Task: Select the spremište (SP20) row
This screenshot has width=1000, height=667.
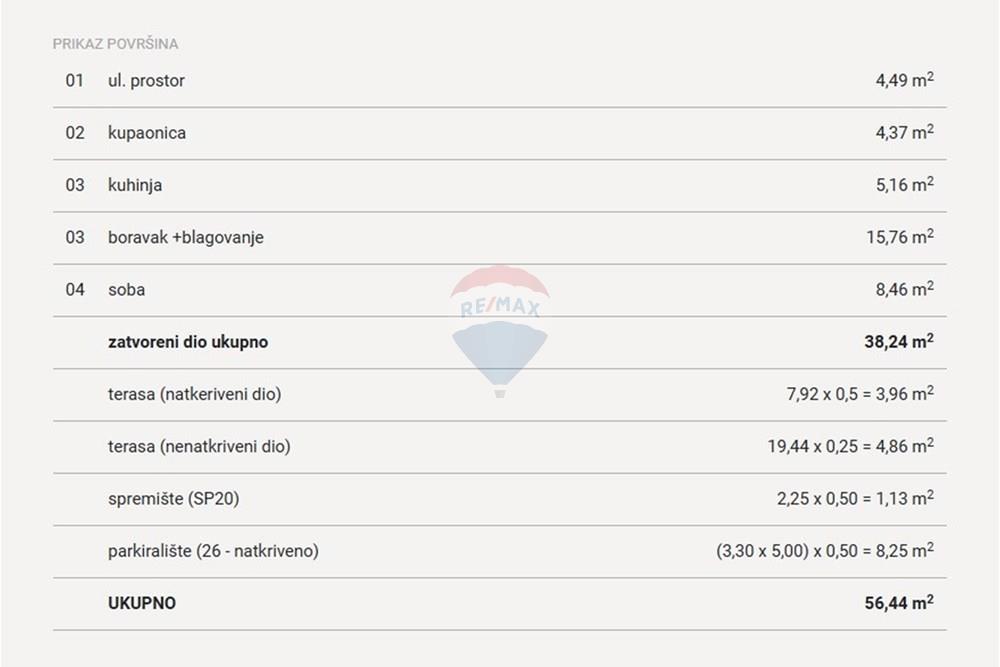Action: click(x=499, y=499)
